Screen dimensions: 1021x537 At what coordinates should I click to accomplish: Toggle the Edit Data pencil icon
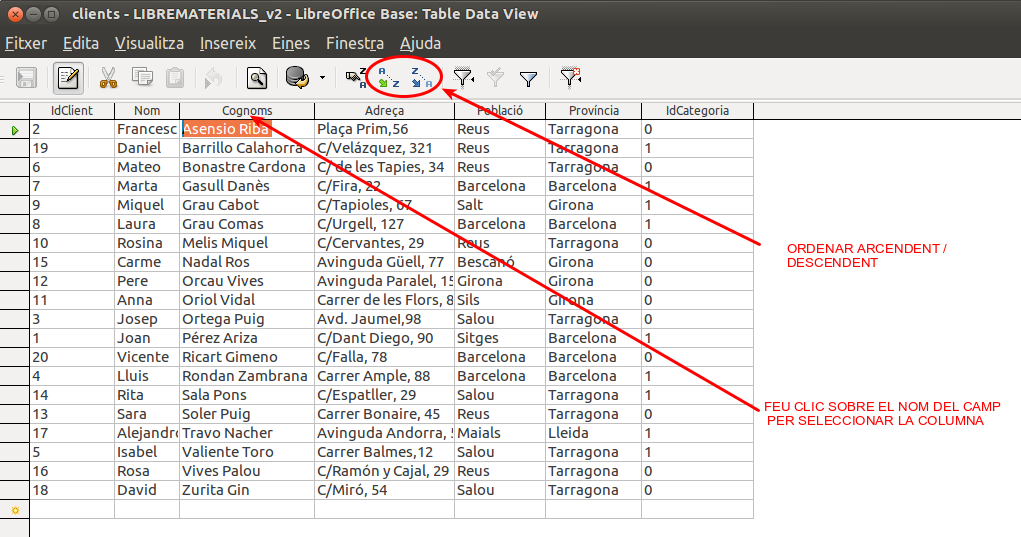(x=69, y=77)
